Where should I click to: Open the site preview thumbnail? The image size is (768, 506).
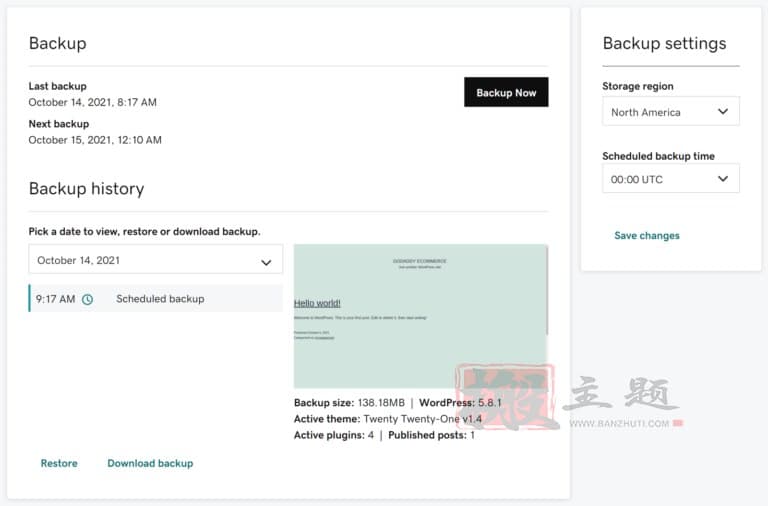click(x=421, y=316)
